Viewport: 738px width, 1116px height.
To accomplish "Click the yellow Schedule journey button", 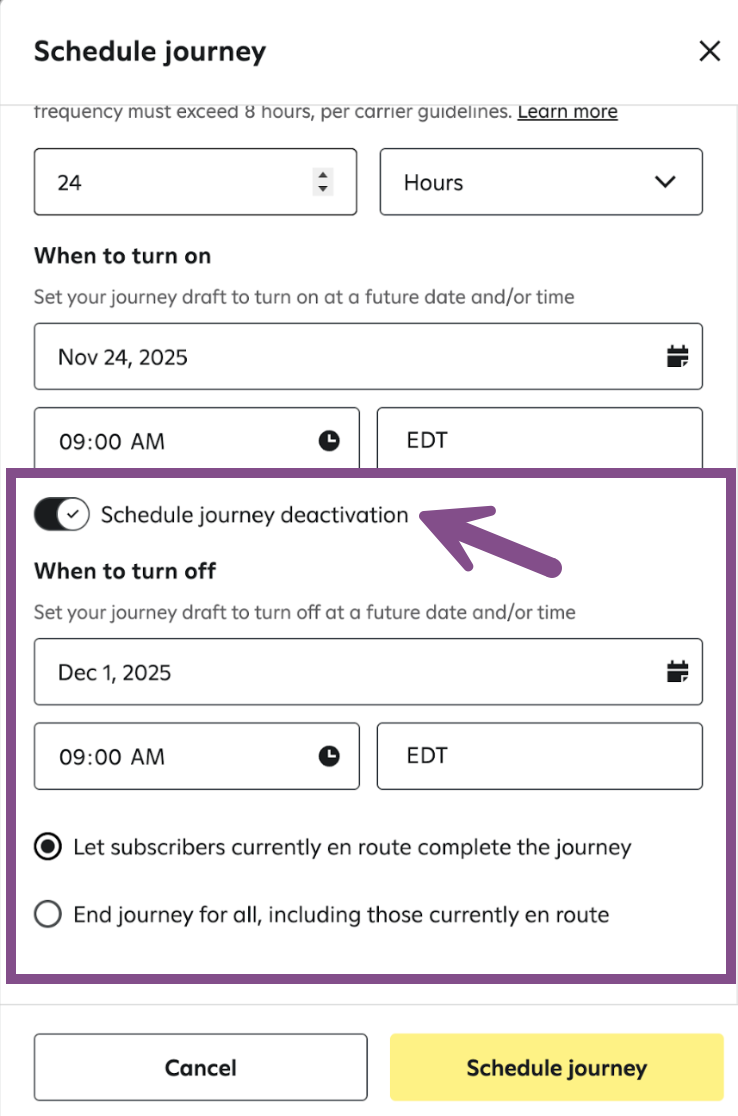I will pyautogui.click(x=556, y=1067).
